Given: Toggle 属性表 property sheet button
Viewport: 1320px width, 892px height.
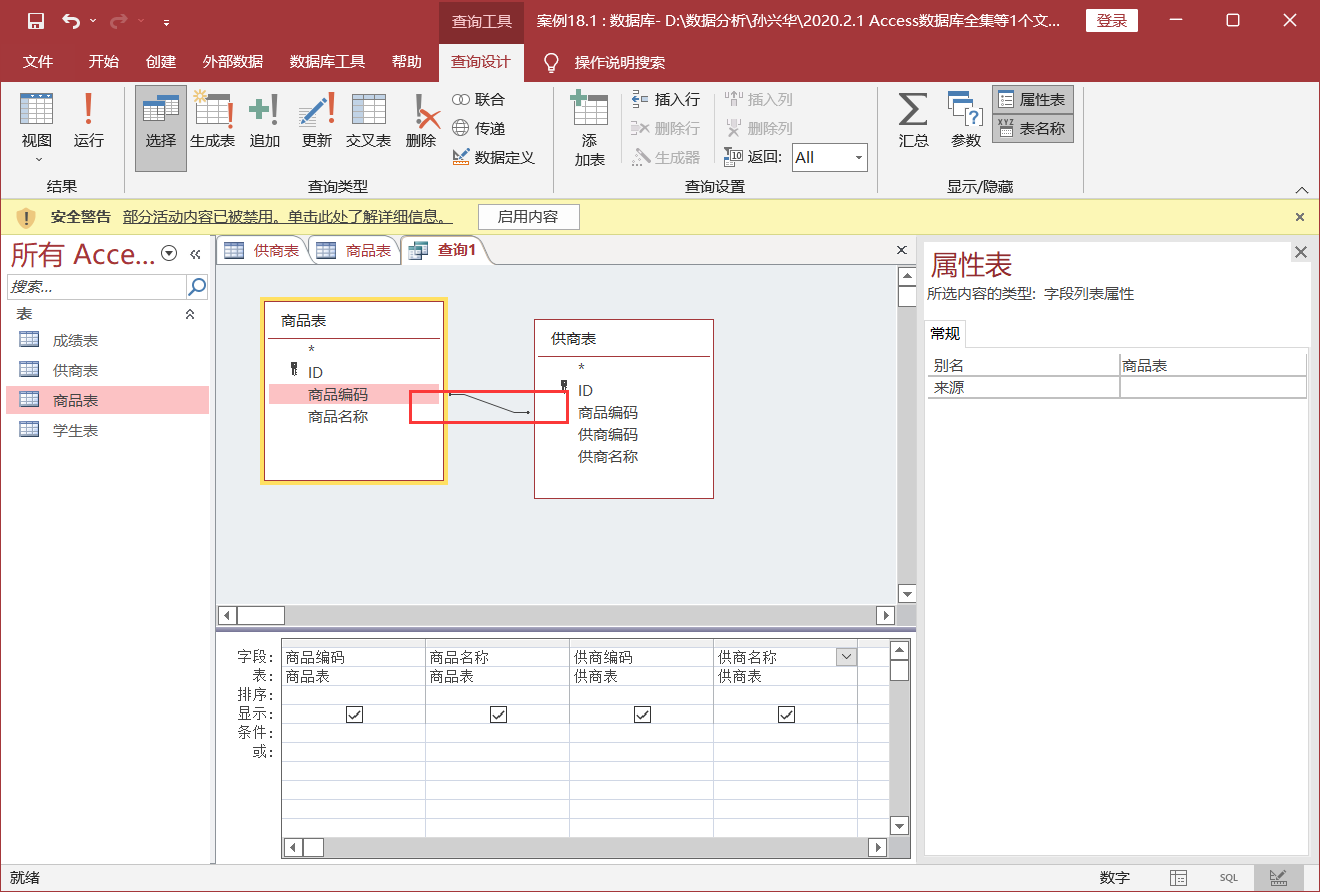Looking at the screenshot, I should 1032,100.
